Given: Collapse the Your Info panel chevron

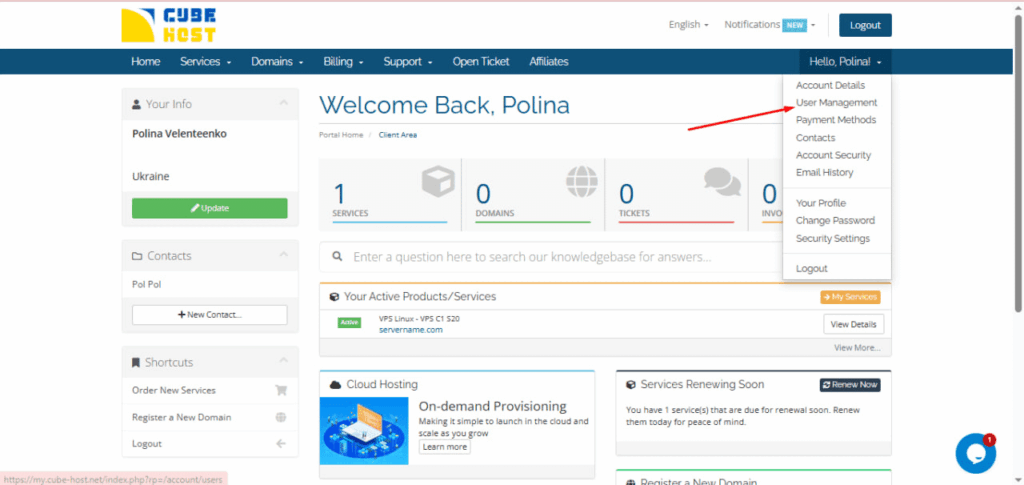Looking at the screenshot, I should (x=283, y=104).
